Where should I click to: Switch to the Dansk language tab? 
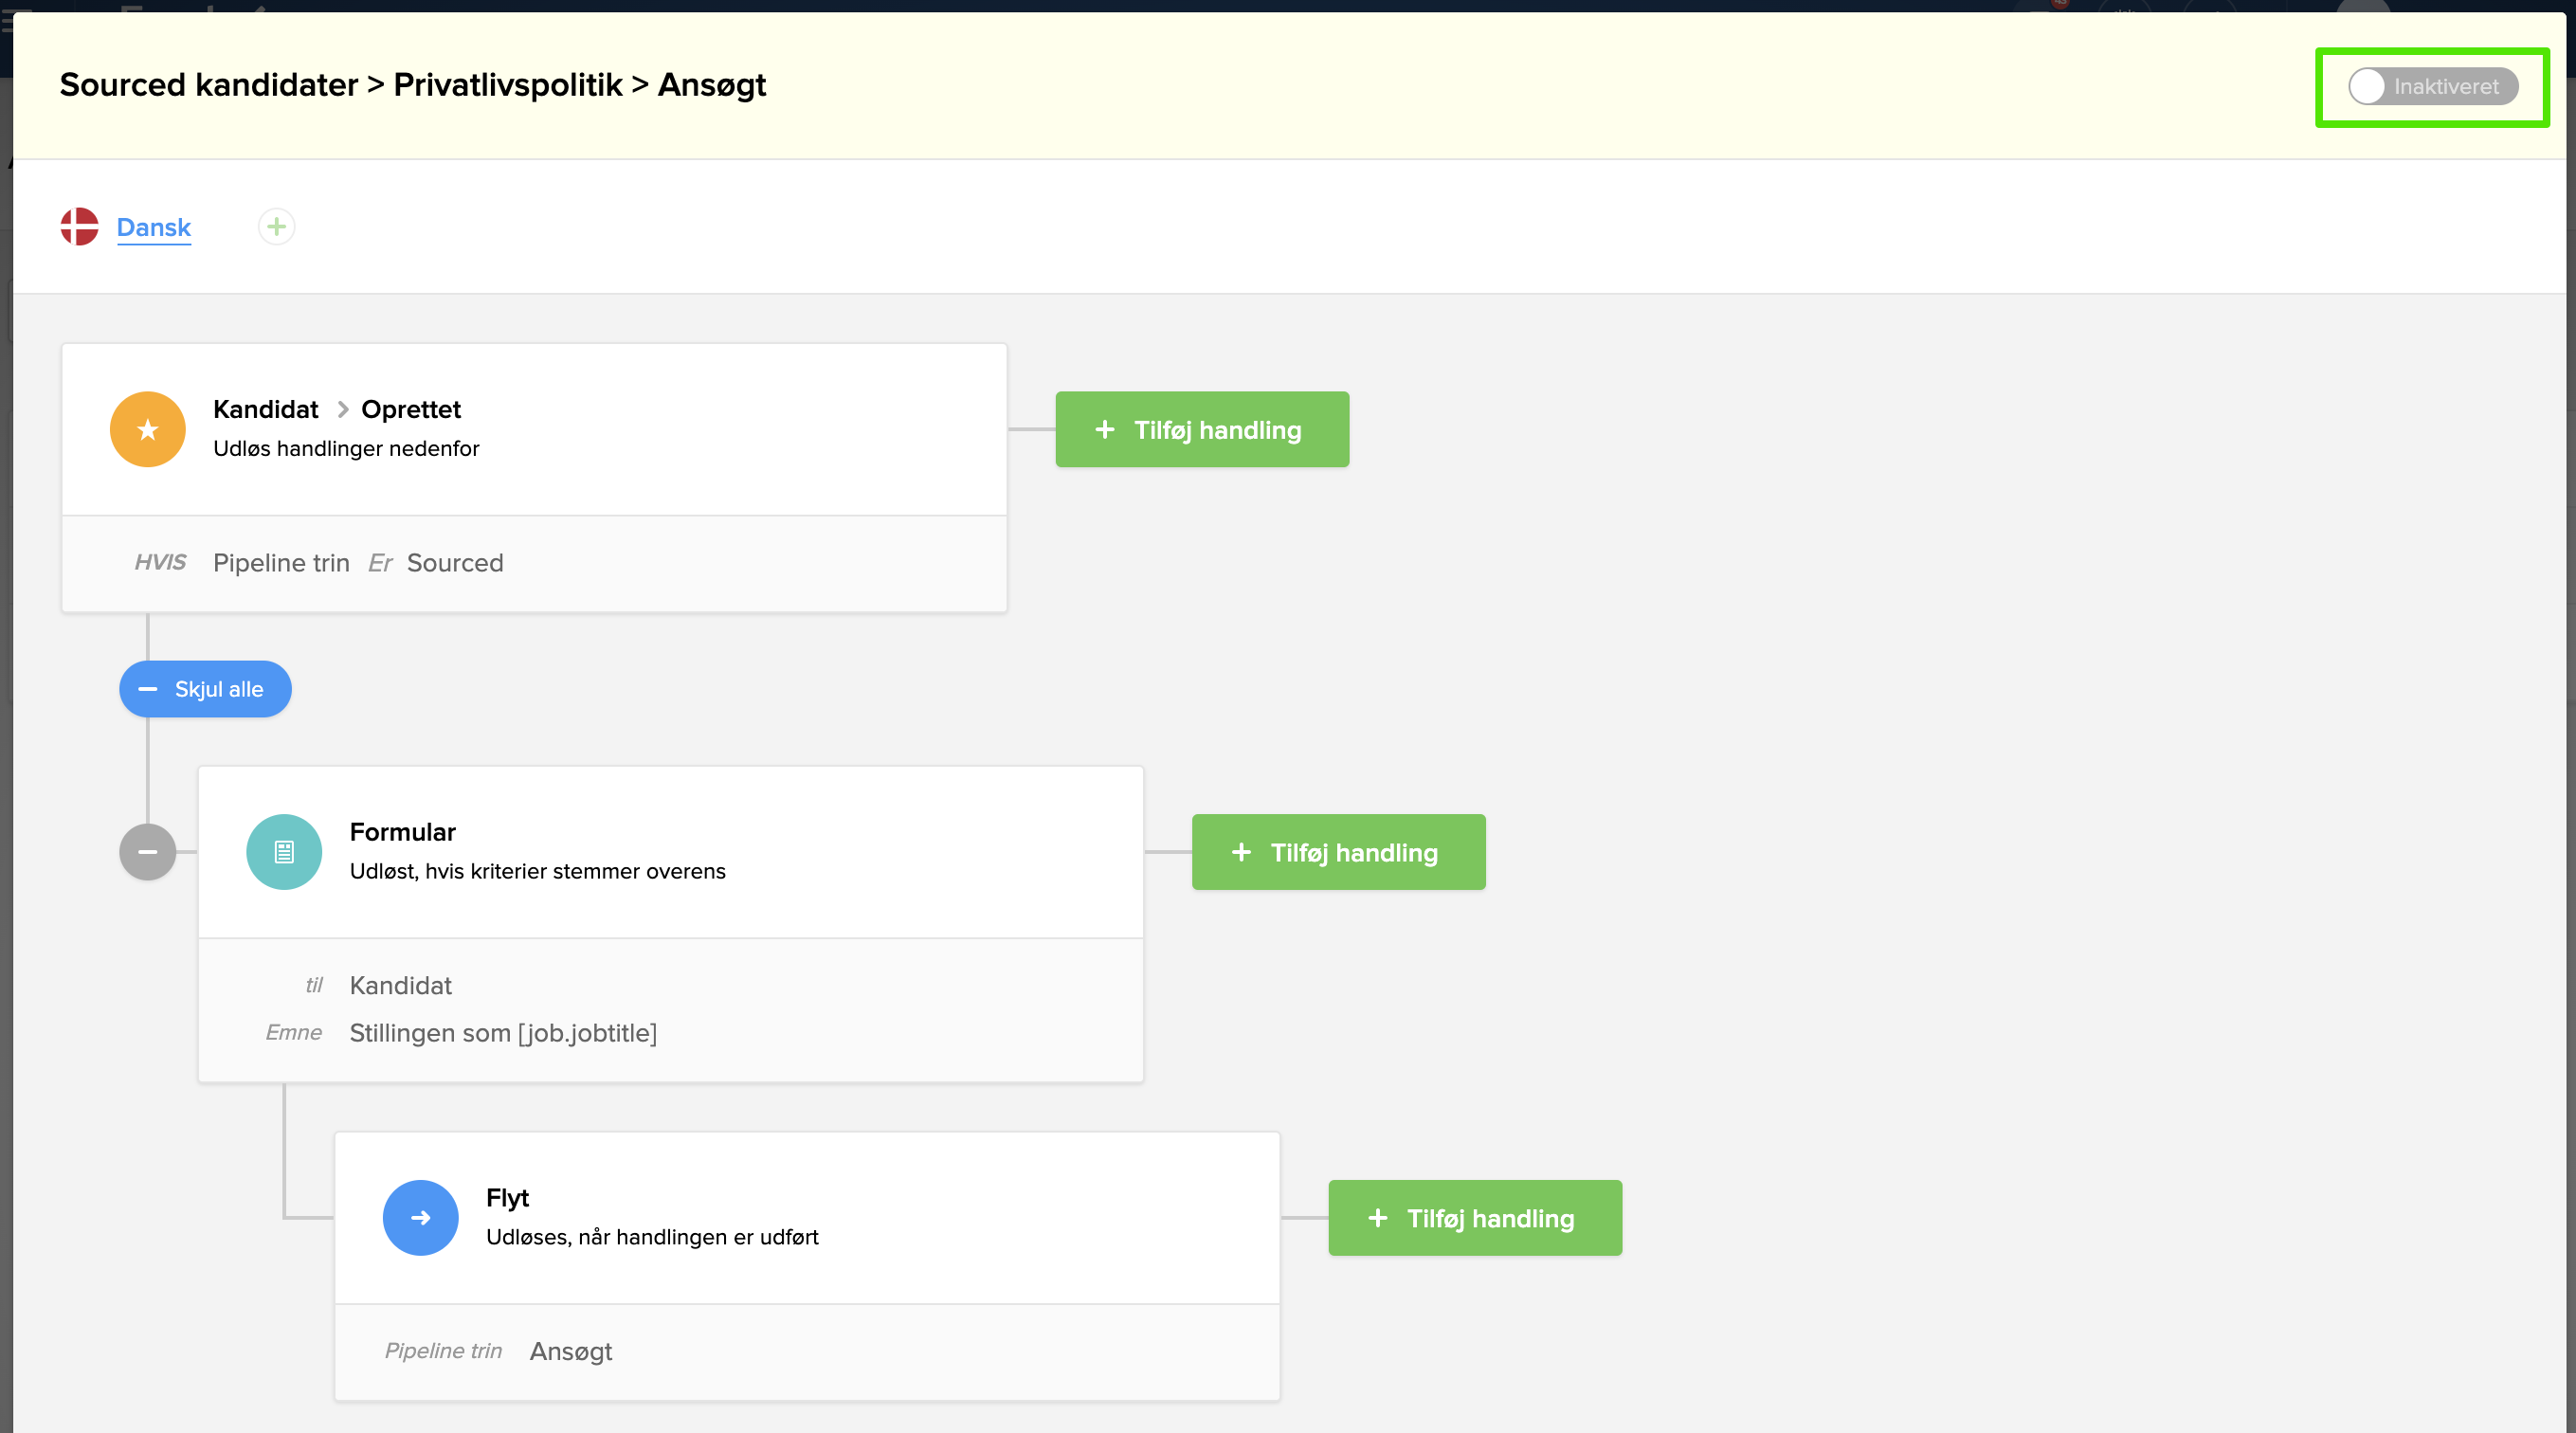(153, 227)
